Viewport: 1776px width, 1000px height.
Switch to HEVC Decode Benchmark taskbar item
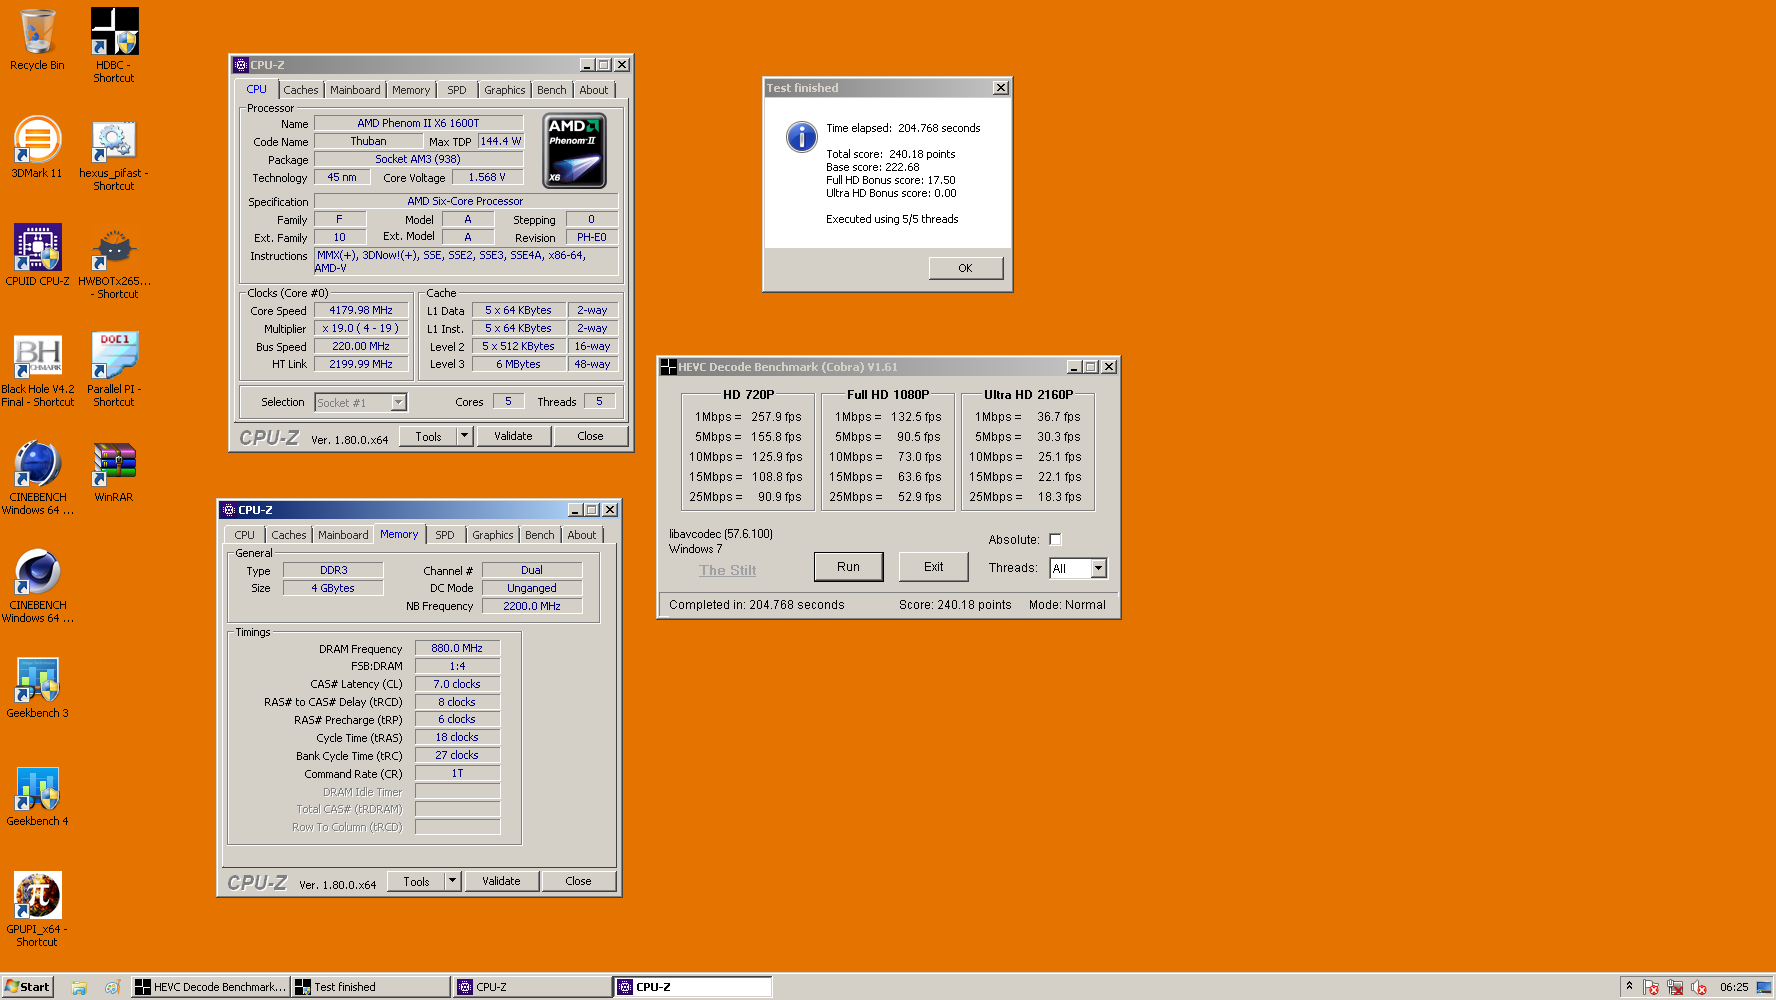[x=211, y=987]
